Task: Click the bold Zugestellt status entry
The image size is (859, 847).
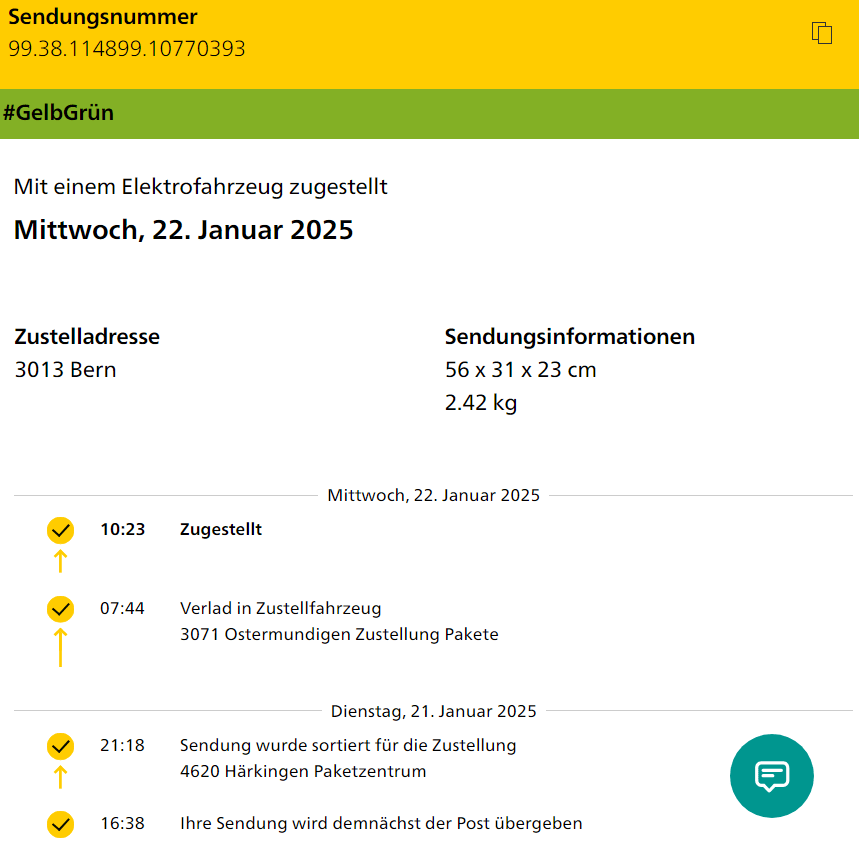Action: (221, 529)
